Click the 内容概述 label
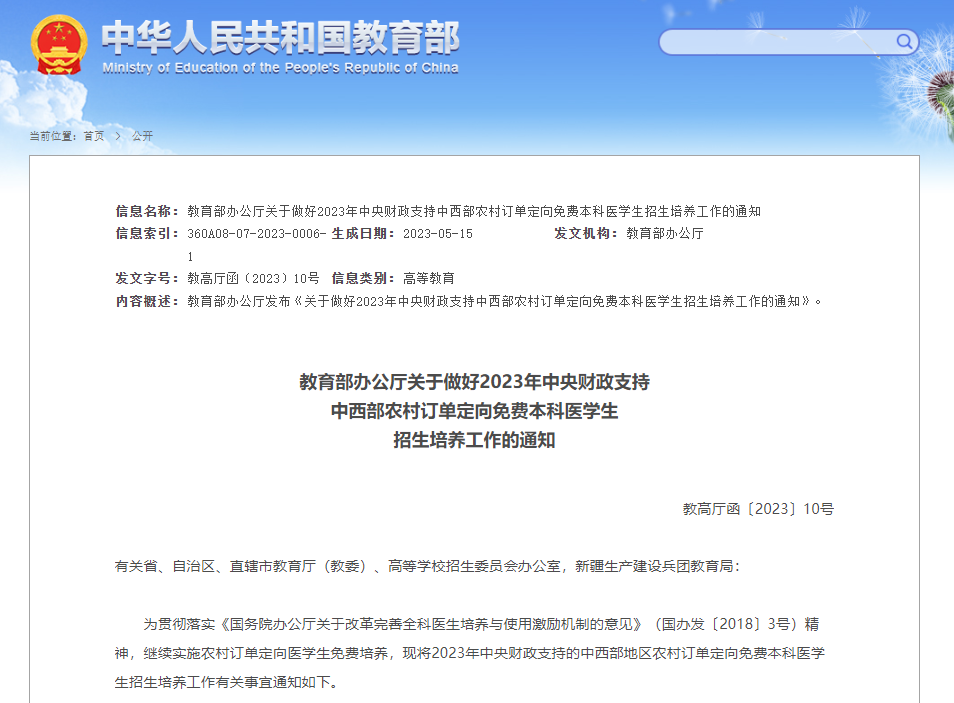954x703 pixels. 147,301
